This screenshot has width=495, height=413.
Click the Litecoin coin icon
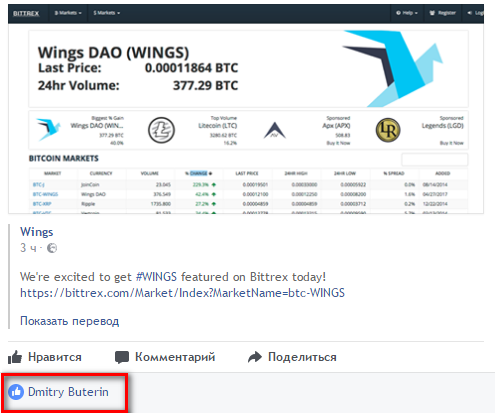point(161,130)
